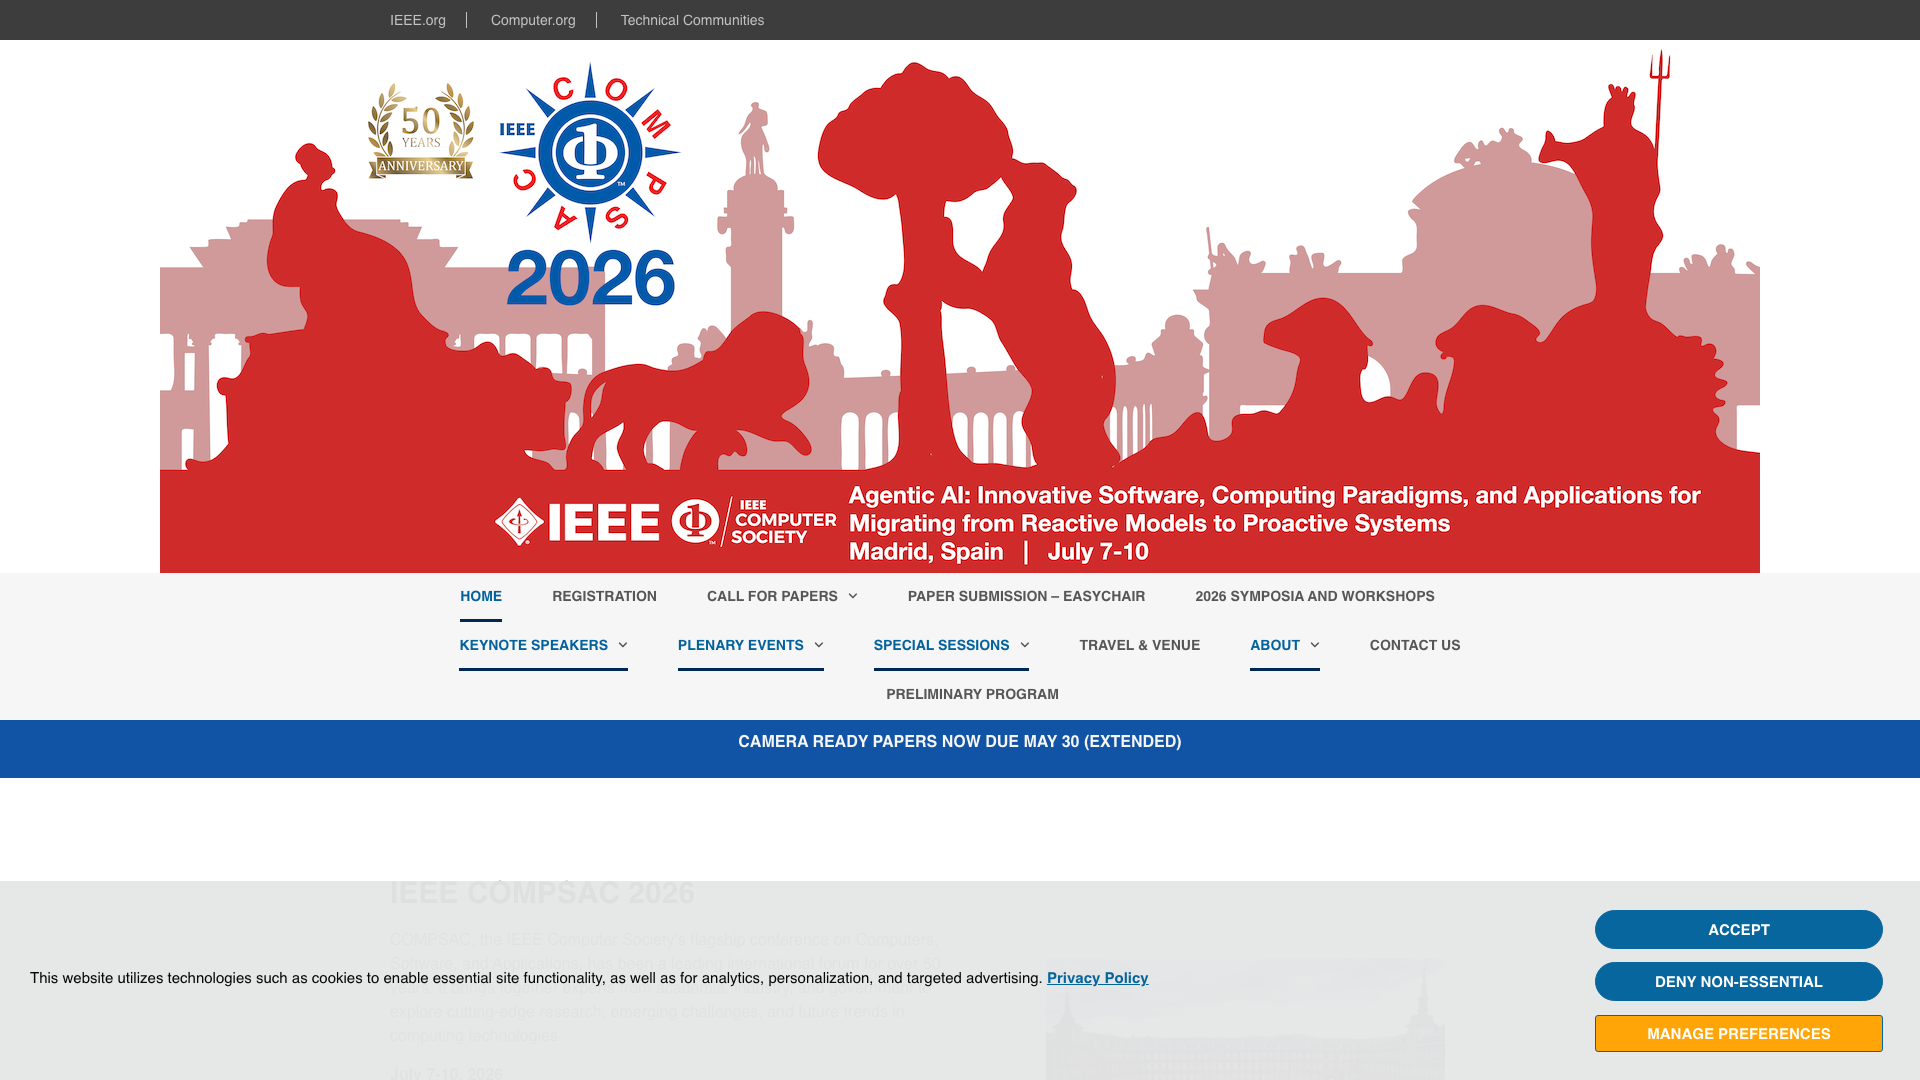Open the IEEE.org link in top bar

point(417,20)
